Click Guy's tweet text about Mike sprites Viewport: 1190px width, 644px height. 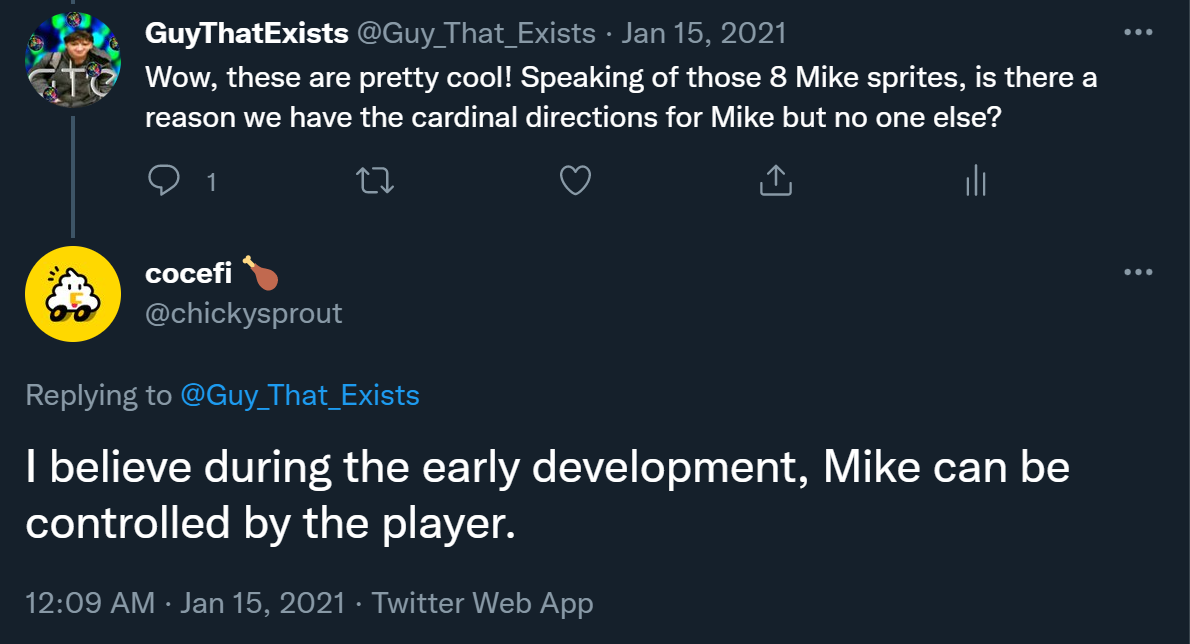(x=620, y=97)
